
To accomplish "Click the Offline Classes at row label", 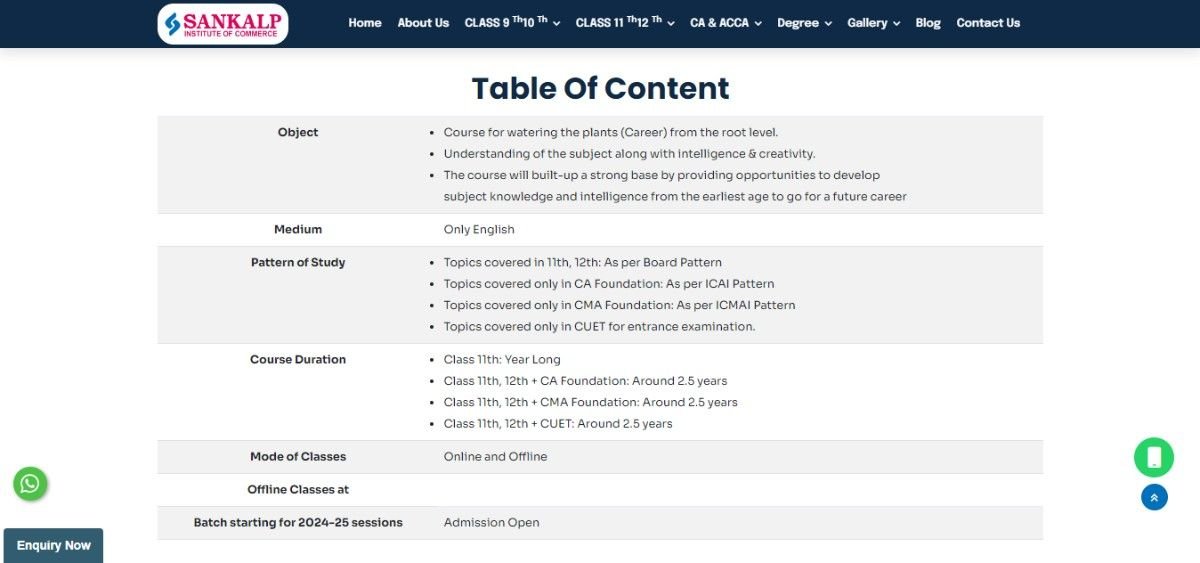I will (298, 489).
